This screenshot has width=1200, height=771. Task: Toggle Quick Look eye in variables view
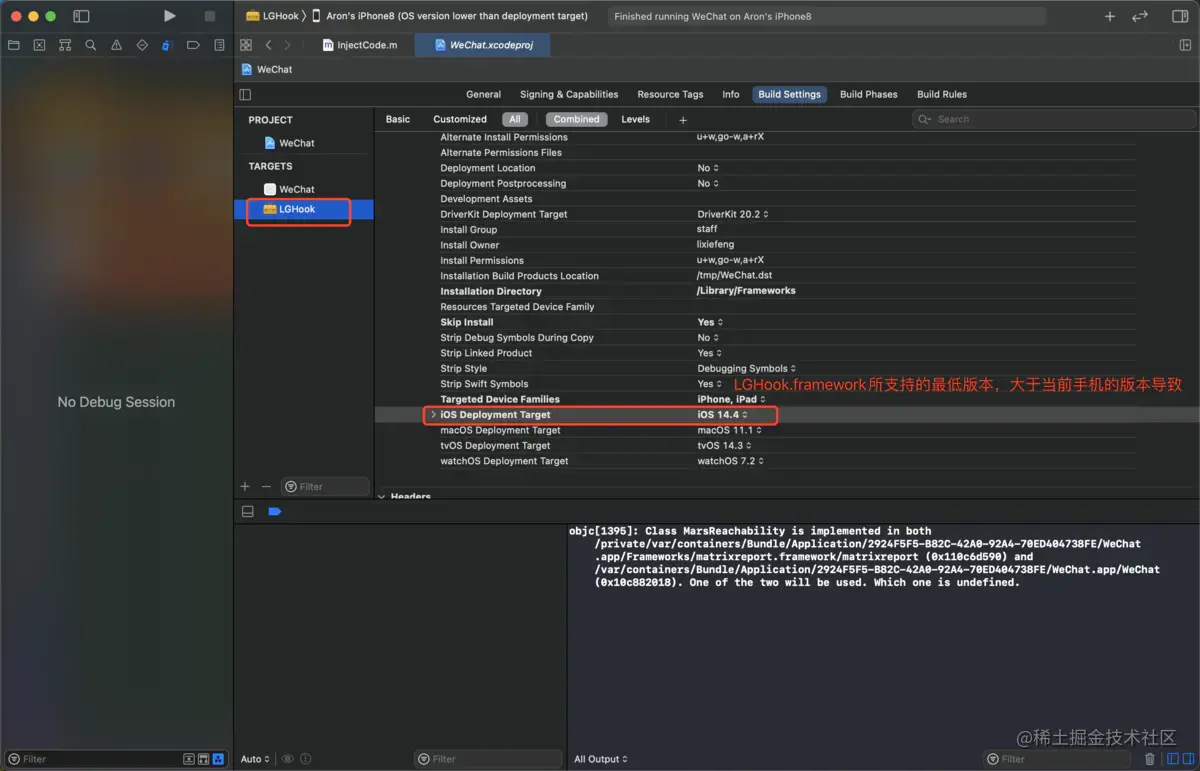point(288,759)
